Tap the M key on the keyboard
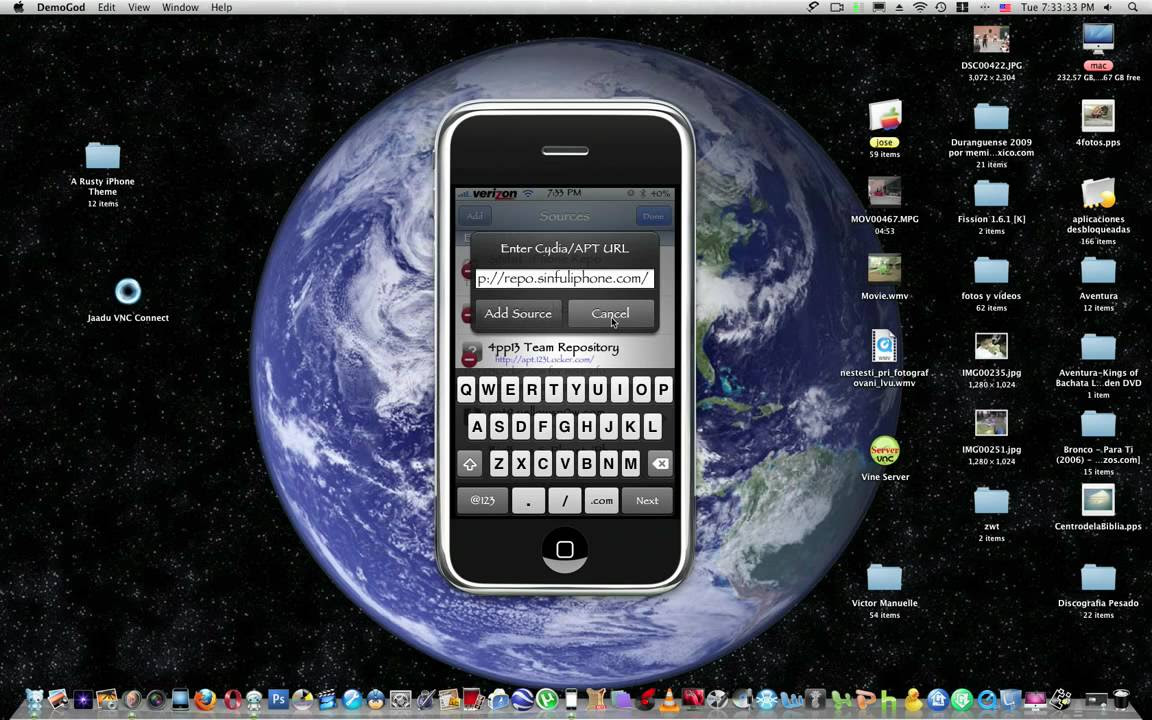This screenshot has width=1152, height=720. tap(630, 464)
